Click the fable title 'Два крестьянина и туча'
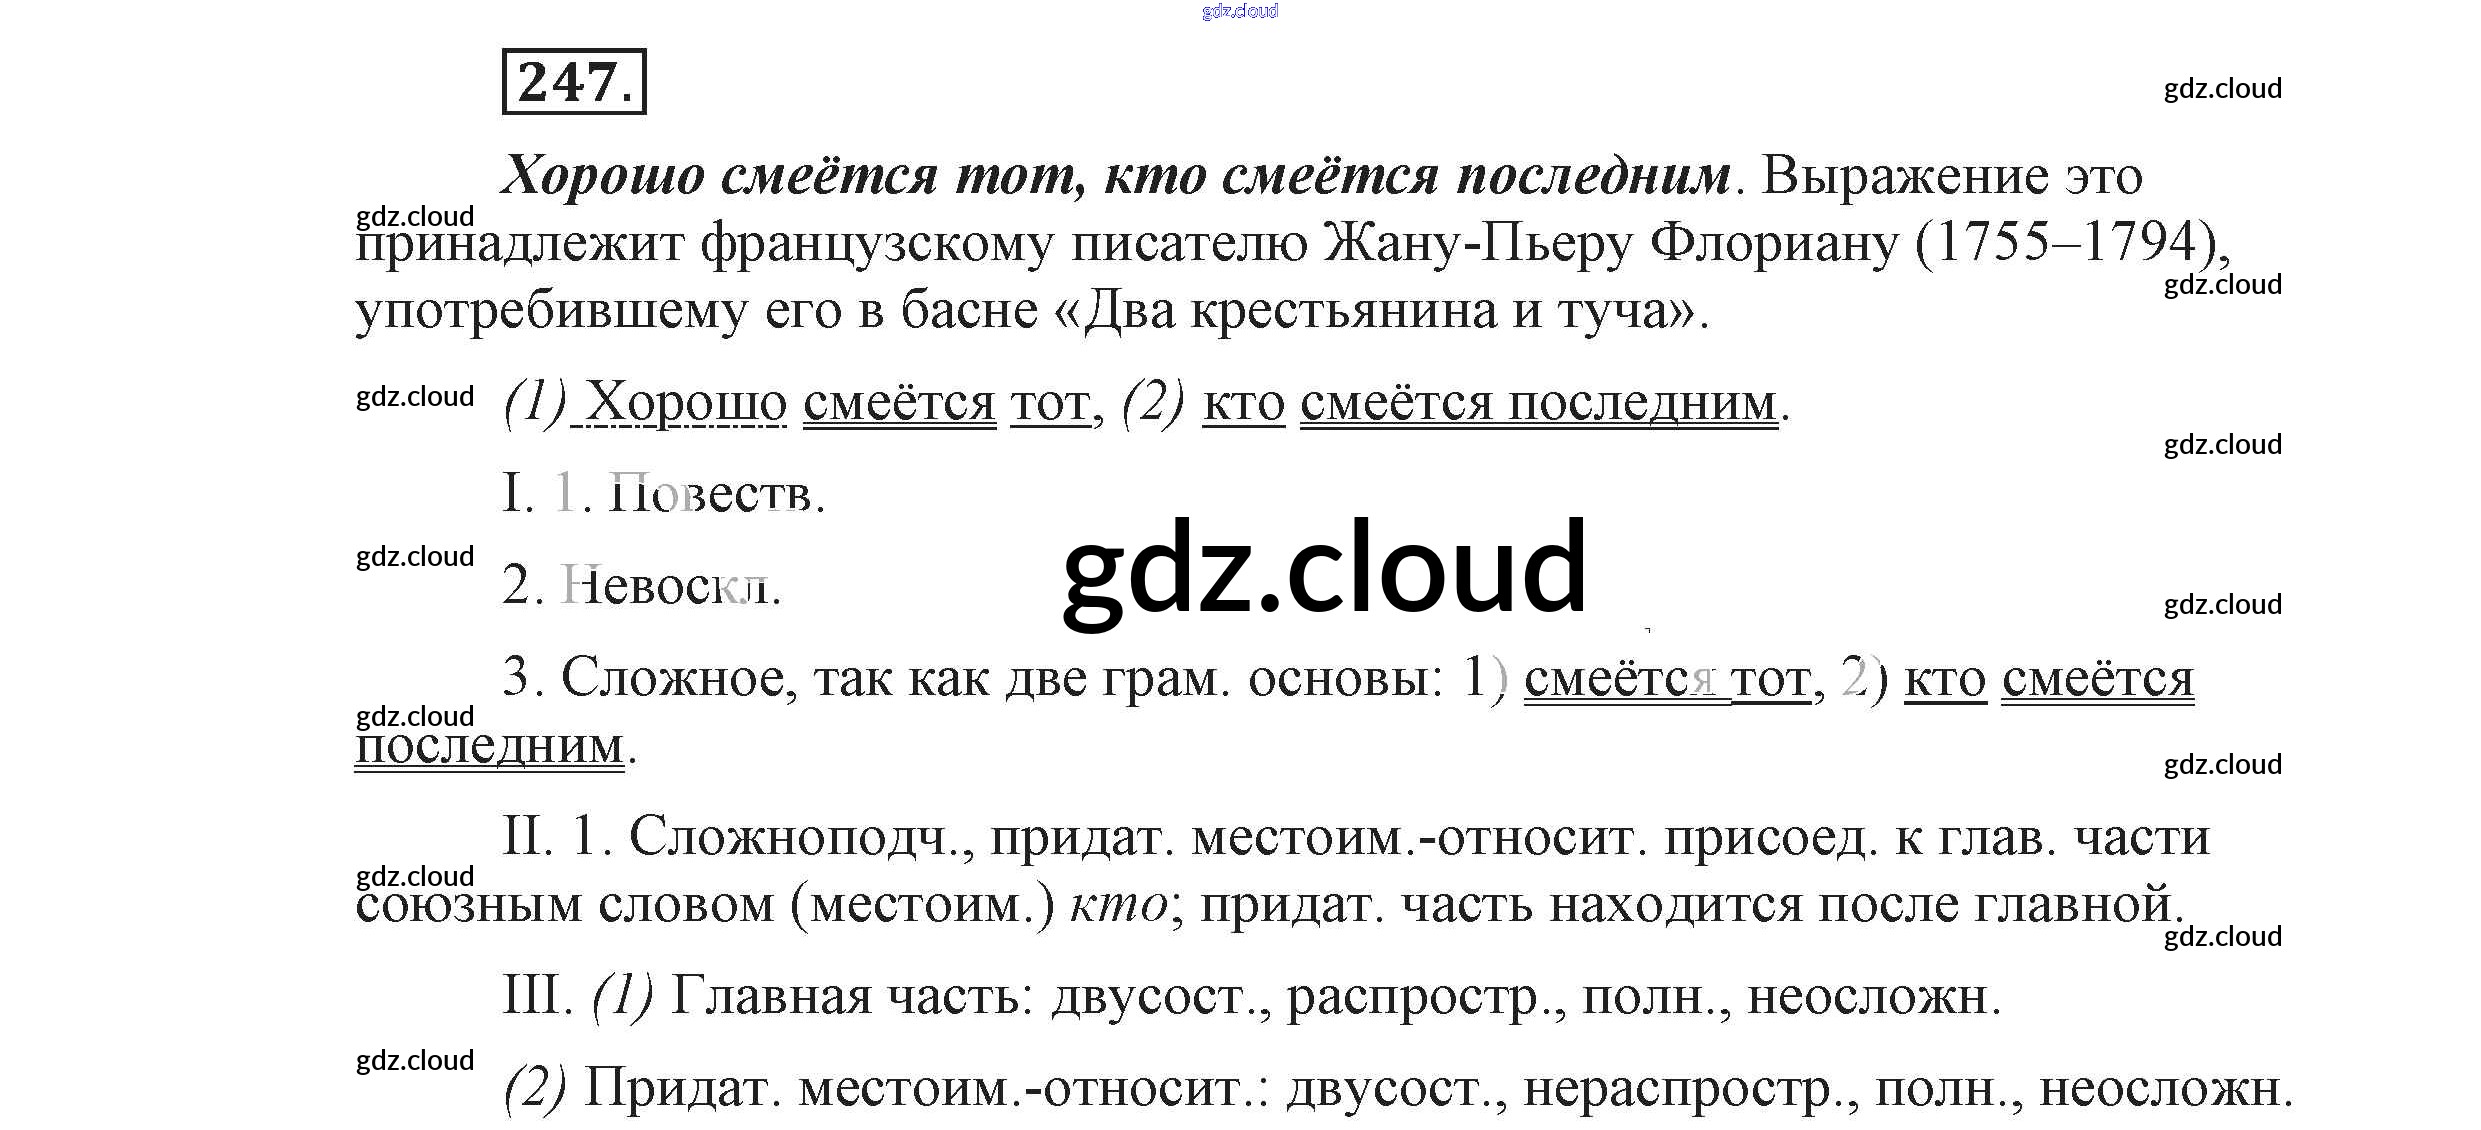Viewport: 2481px width, 1130px height. (x=1376, y=311)
